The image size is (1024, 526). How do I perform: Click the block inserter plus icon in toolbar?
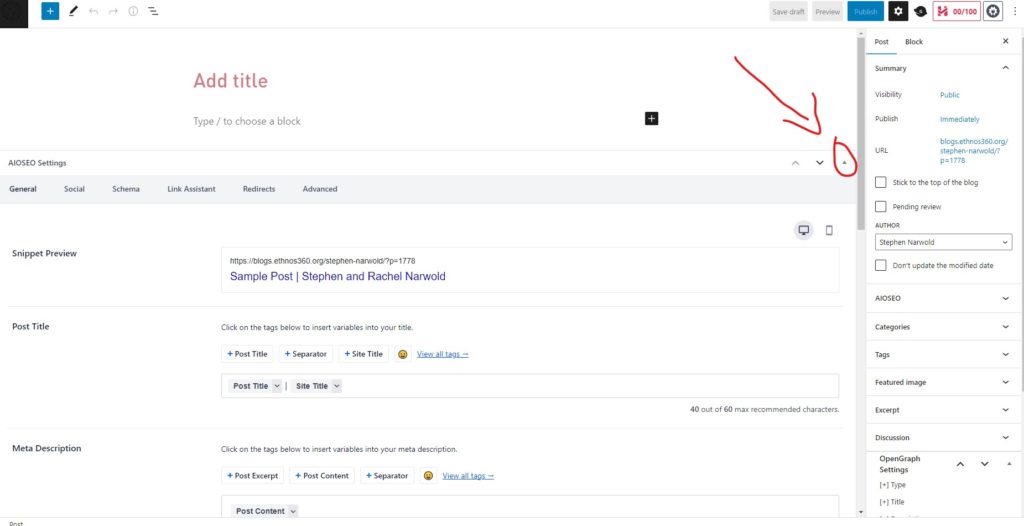click(50, 11)
